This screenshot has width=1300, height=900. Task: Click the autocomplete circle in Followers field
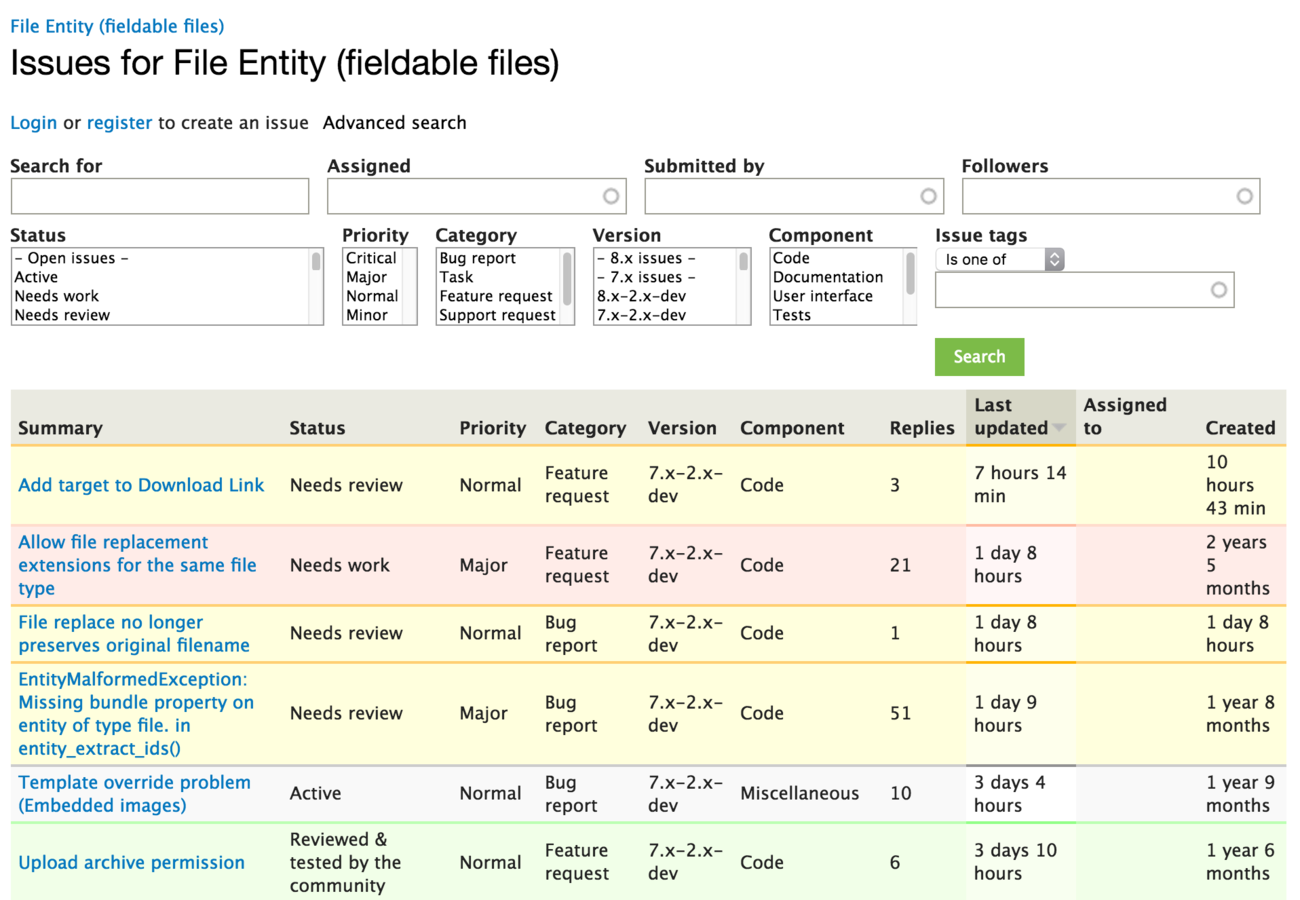pos(1244,196)
